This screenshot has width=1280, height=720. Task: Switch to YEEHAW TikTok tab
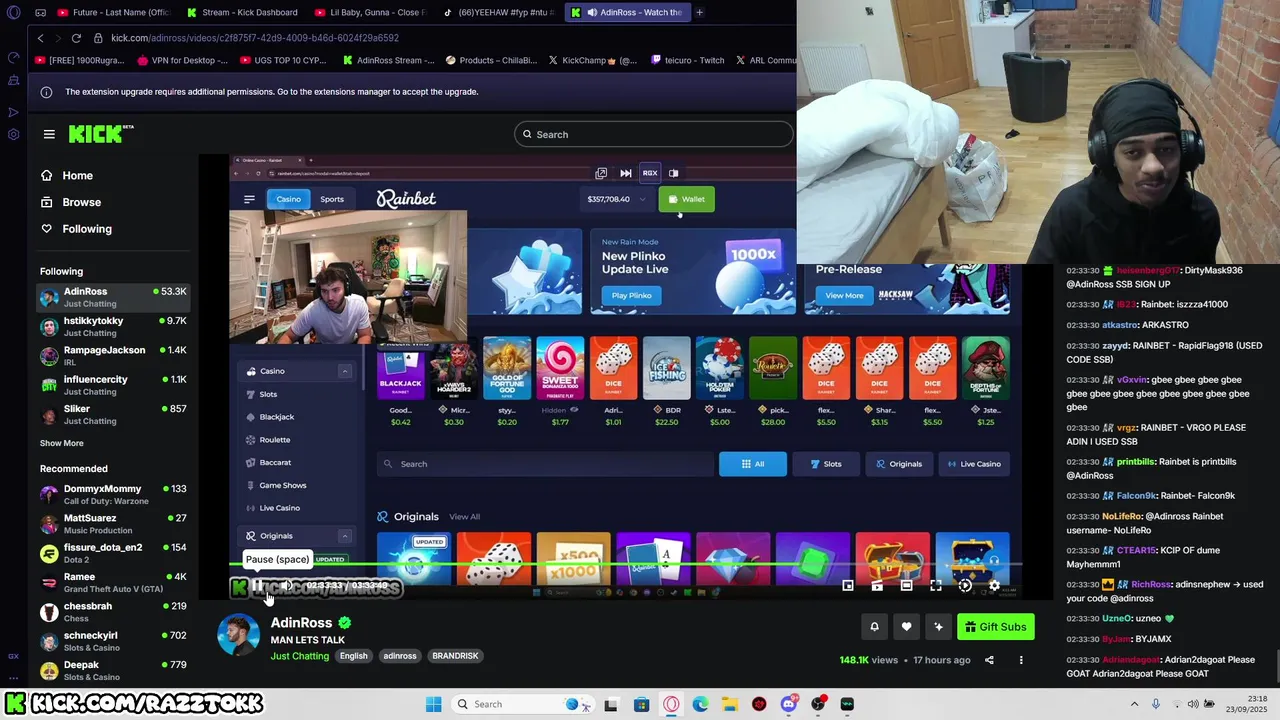[499, 12]
